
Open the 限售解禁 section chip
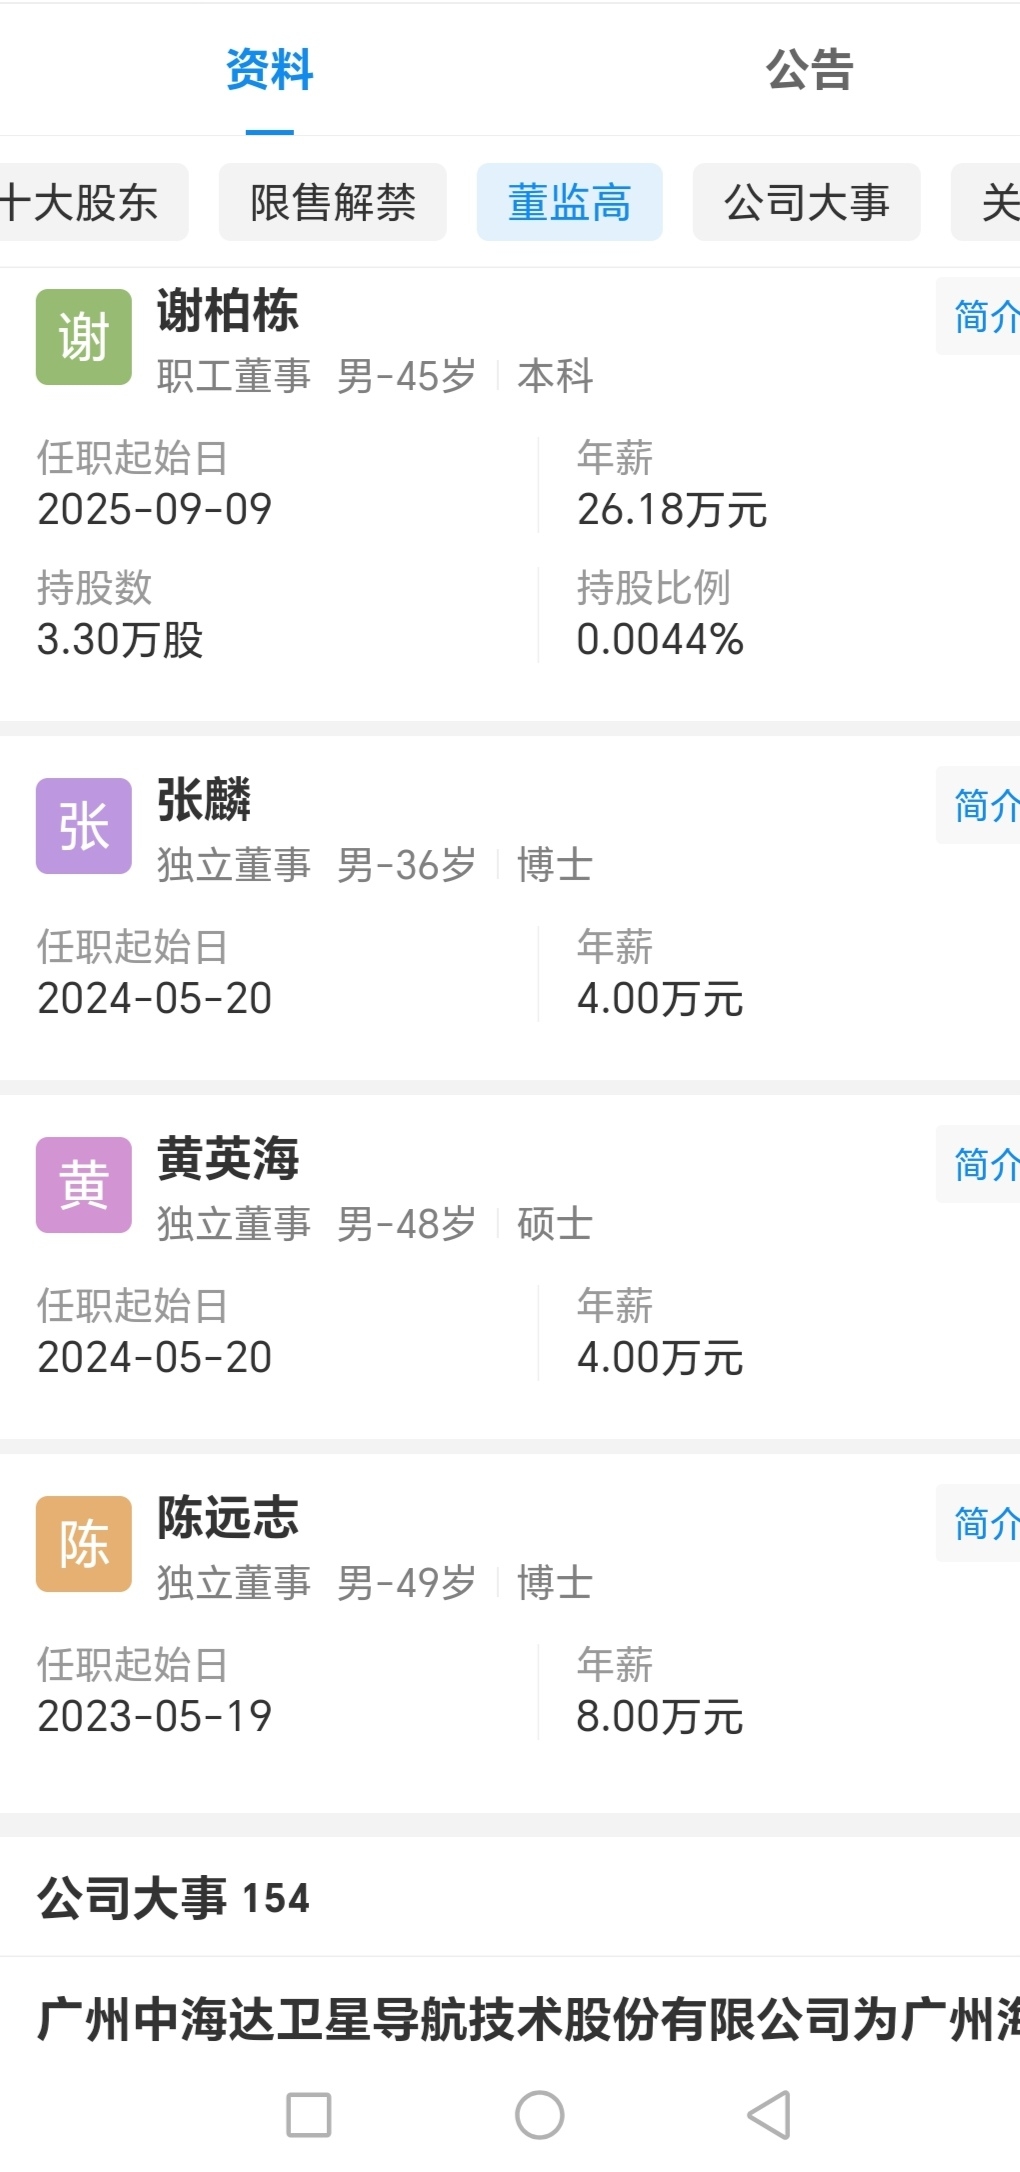point(333,202)
